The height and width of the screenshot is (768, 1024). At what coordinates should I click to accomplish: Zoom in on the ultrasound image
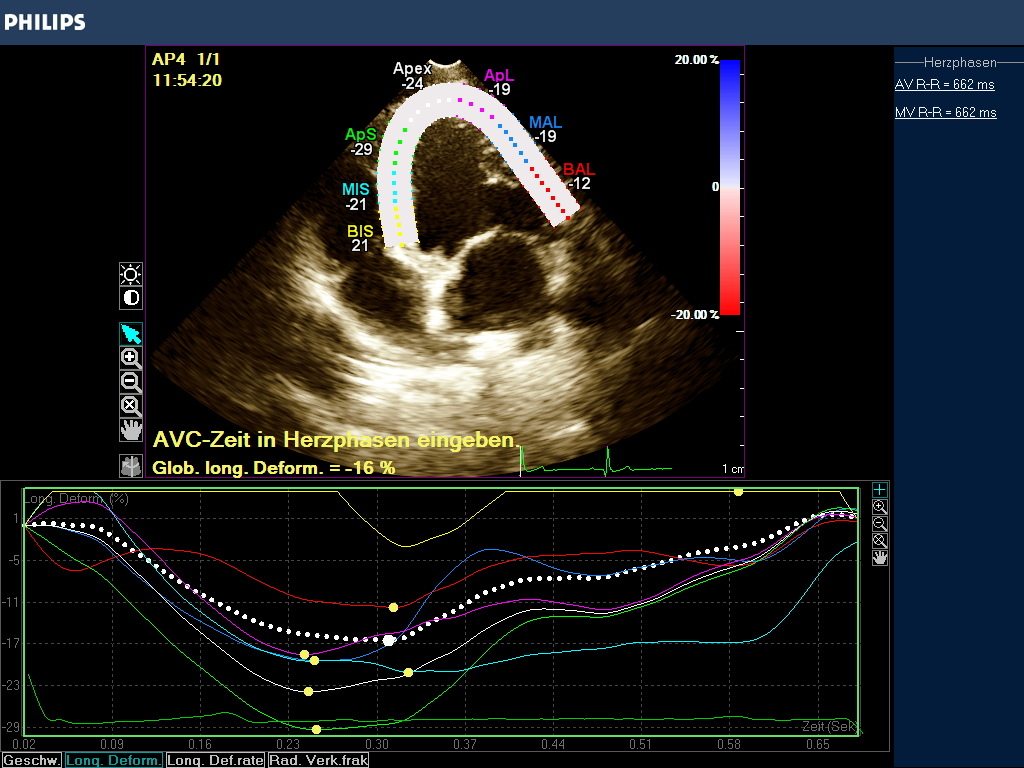point(131,358)
